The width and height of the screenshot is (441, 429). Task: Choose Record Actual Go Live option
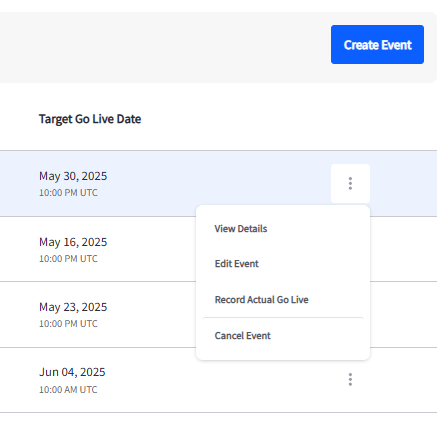coord(261,300)
